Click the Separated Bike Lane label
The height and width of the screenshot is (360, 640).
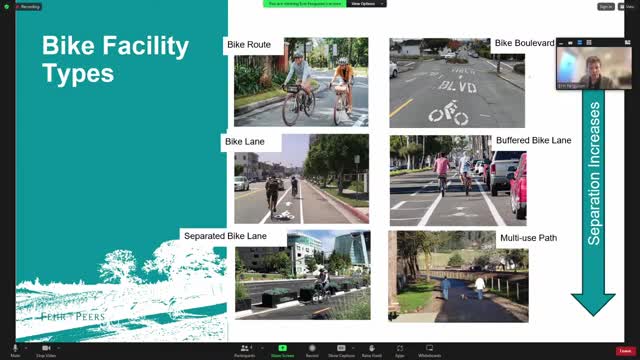pyautogui.click(x=225, y=236)
